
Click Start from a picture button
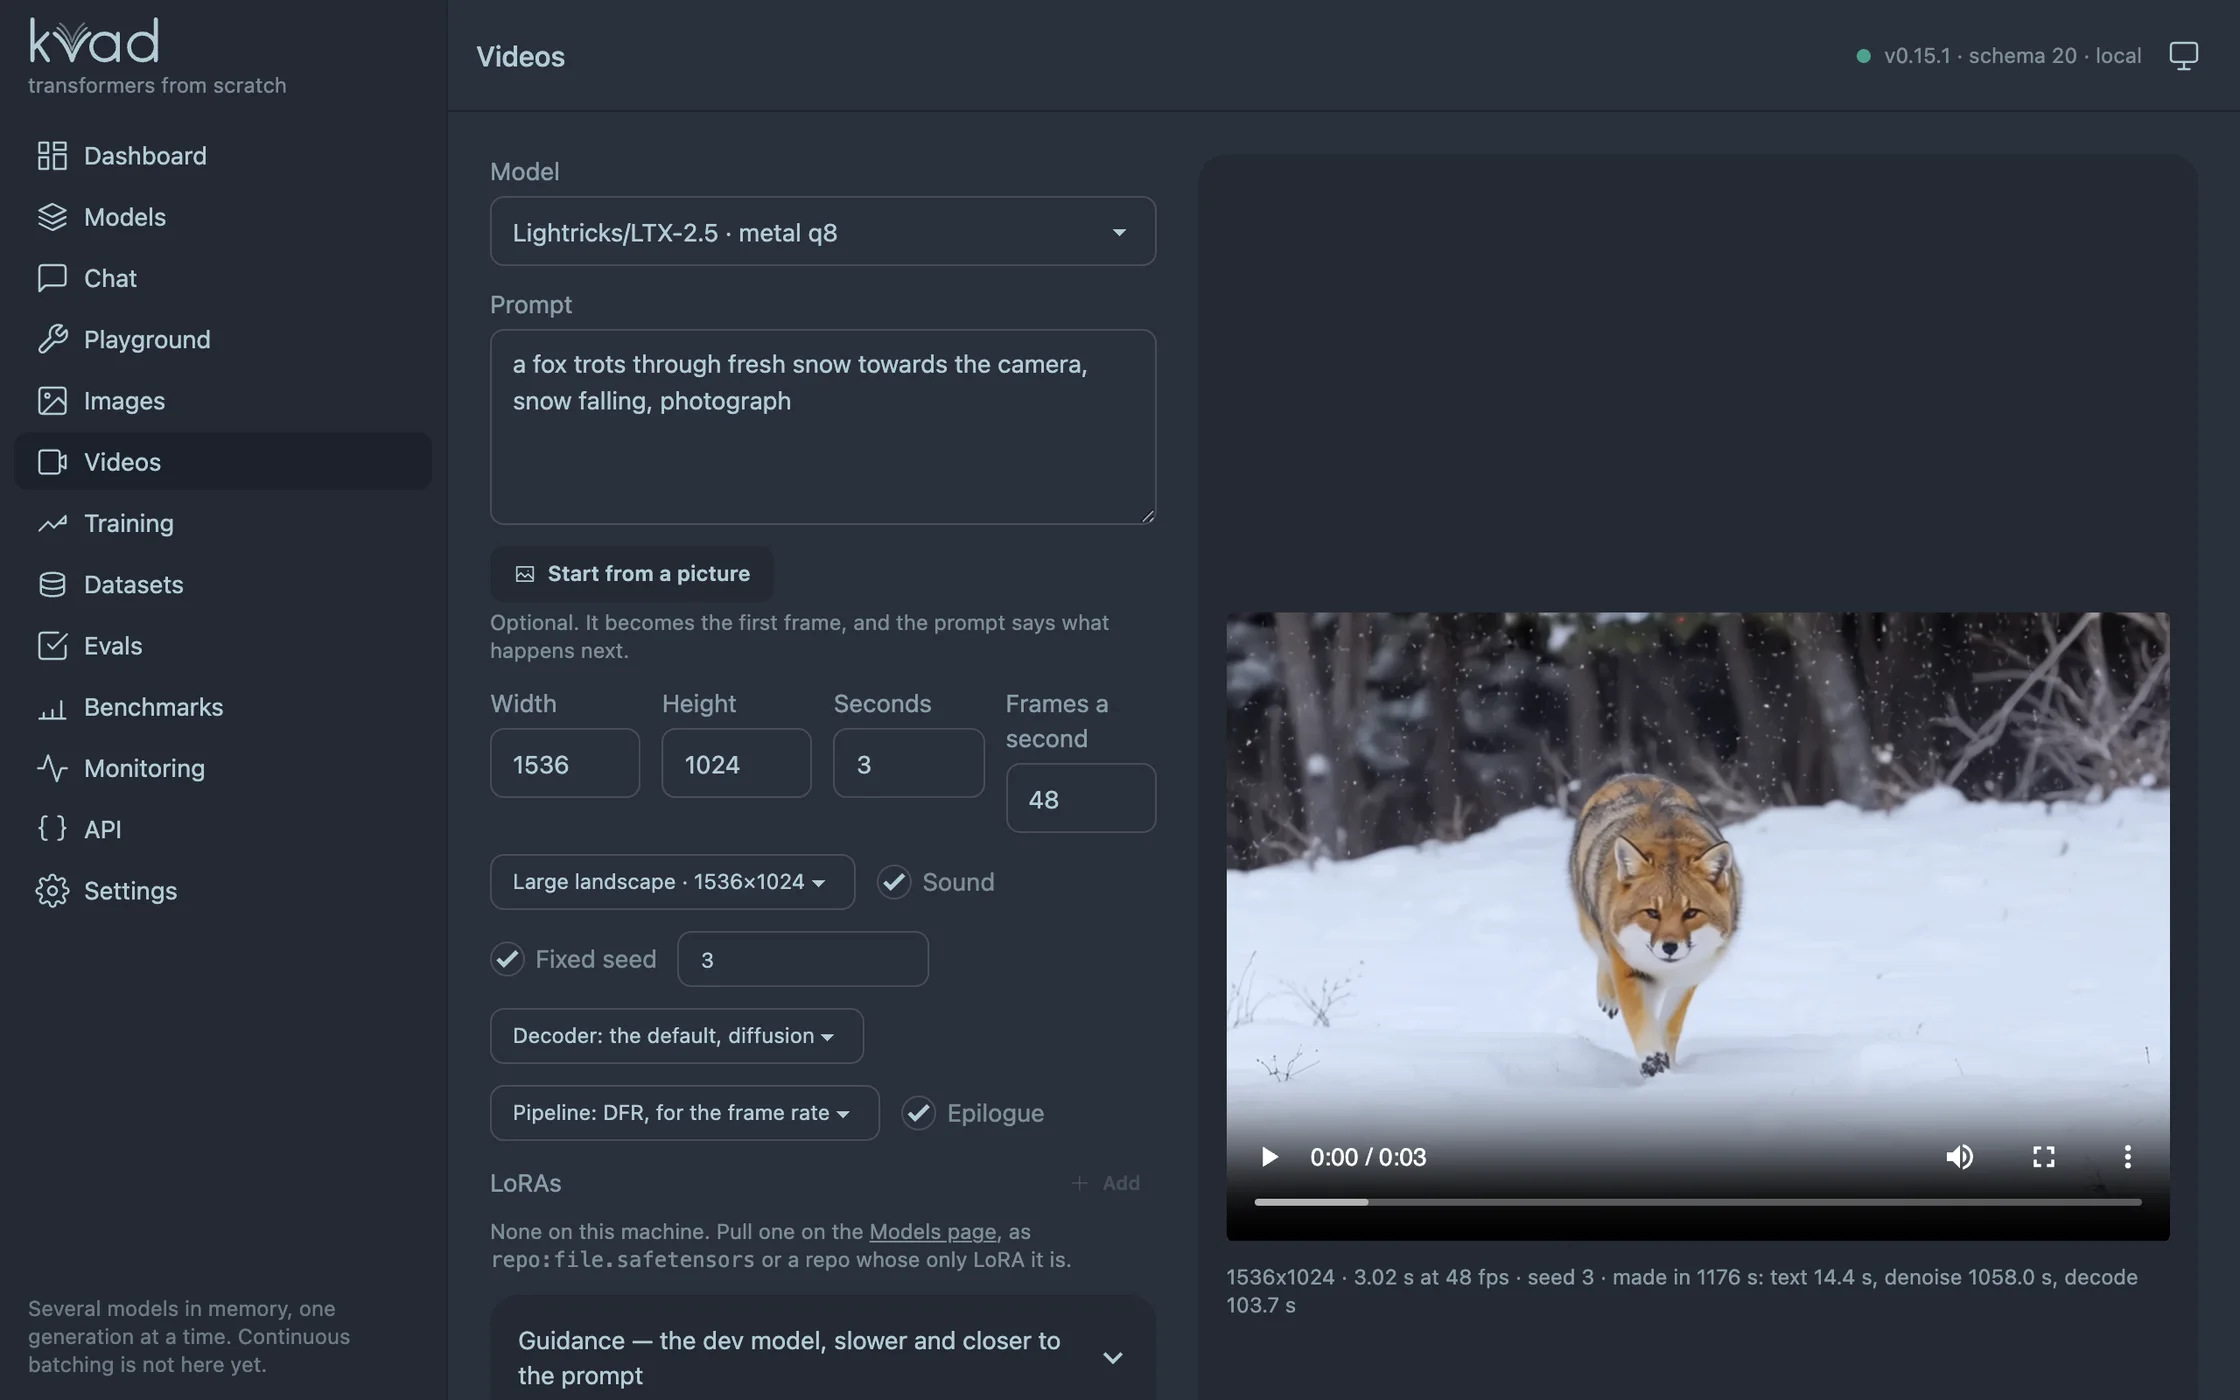coord(631,574)
